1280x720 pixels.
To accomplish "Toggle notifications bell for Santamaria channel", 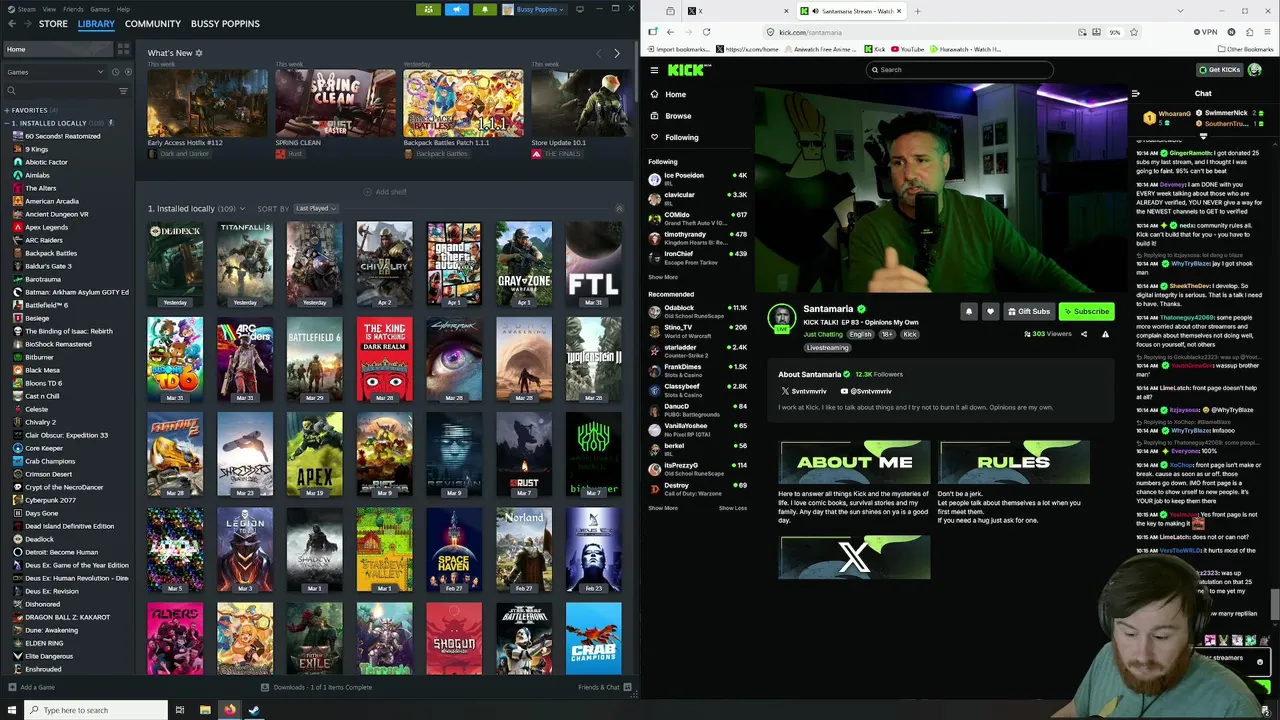I will click(968, 311).
